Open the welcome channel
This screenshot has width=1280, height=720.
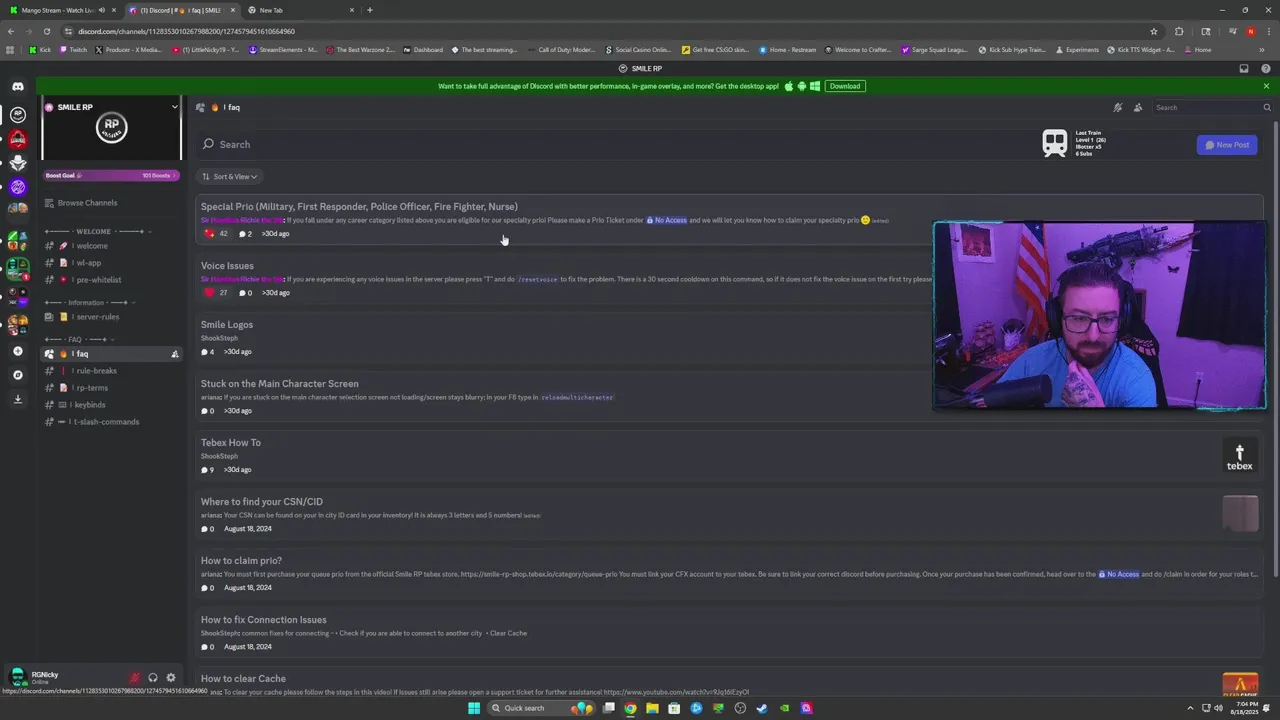click(x=111, y=246)
